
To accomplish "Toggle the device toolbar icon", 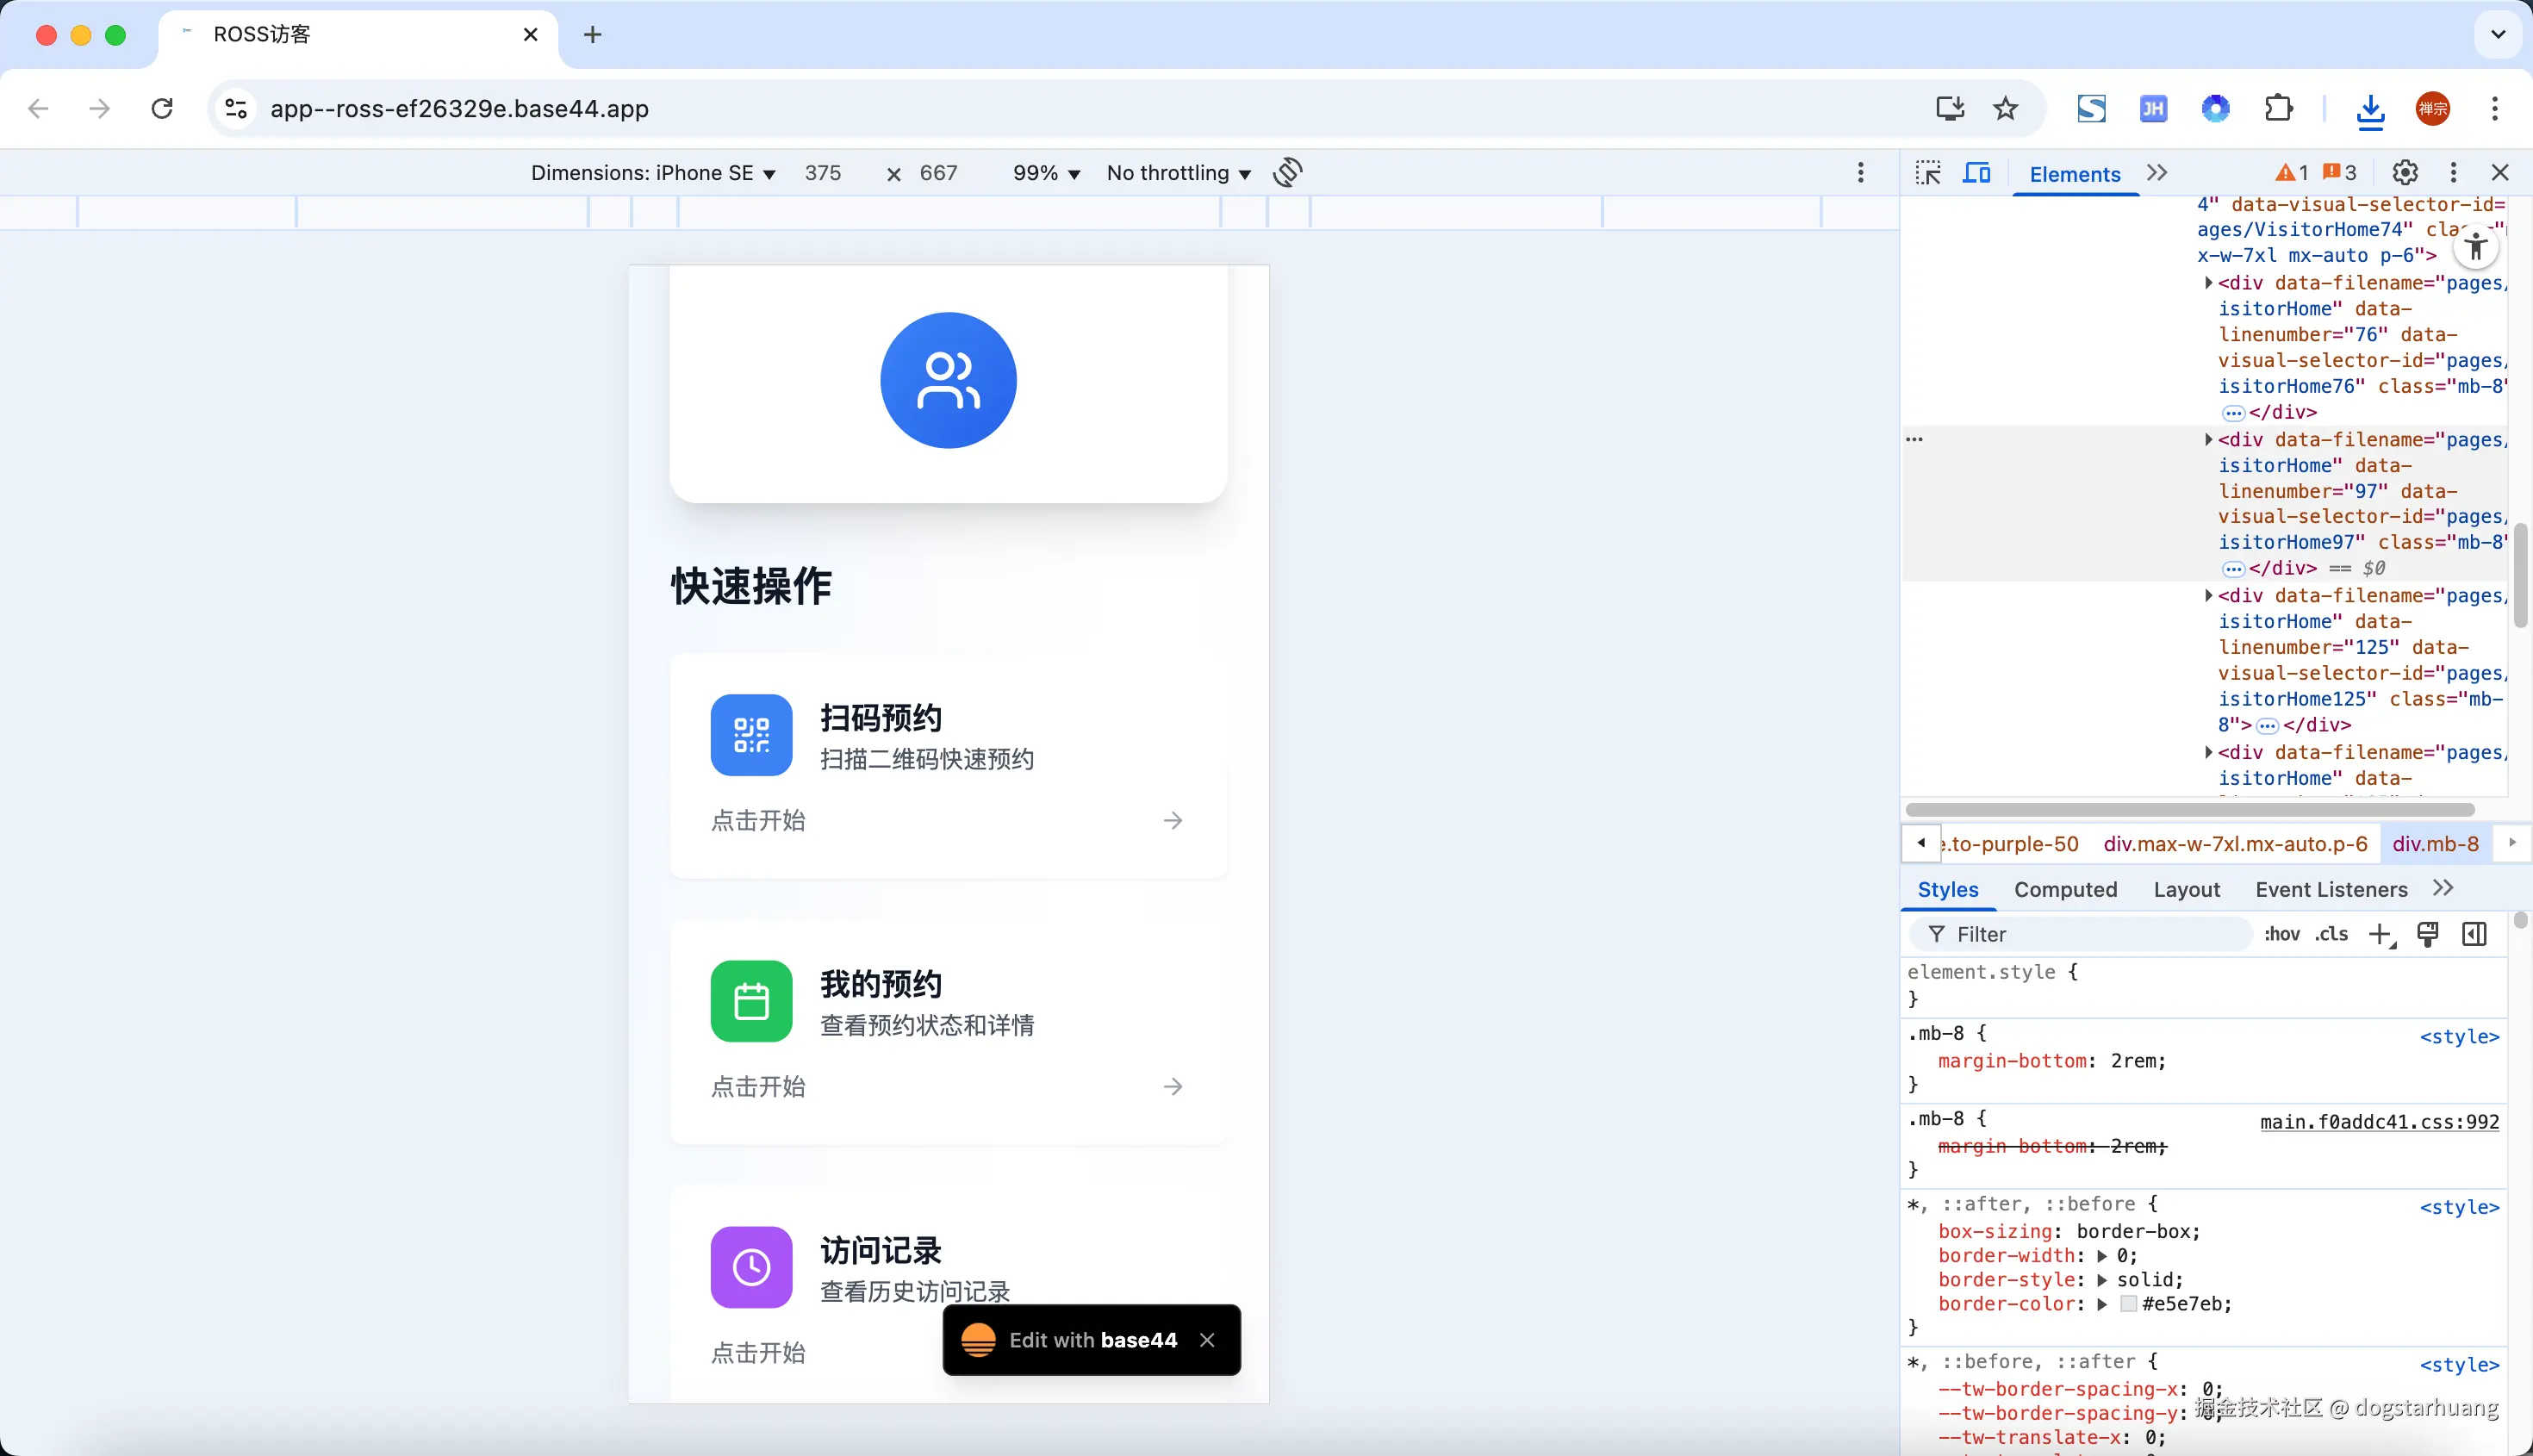I will click(1976, 173).
